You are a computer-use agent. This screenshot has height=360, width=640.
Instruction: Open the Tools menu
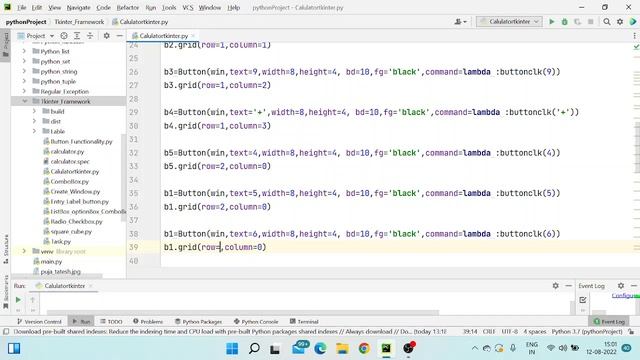click(x=169, y=7)
